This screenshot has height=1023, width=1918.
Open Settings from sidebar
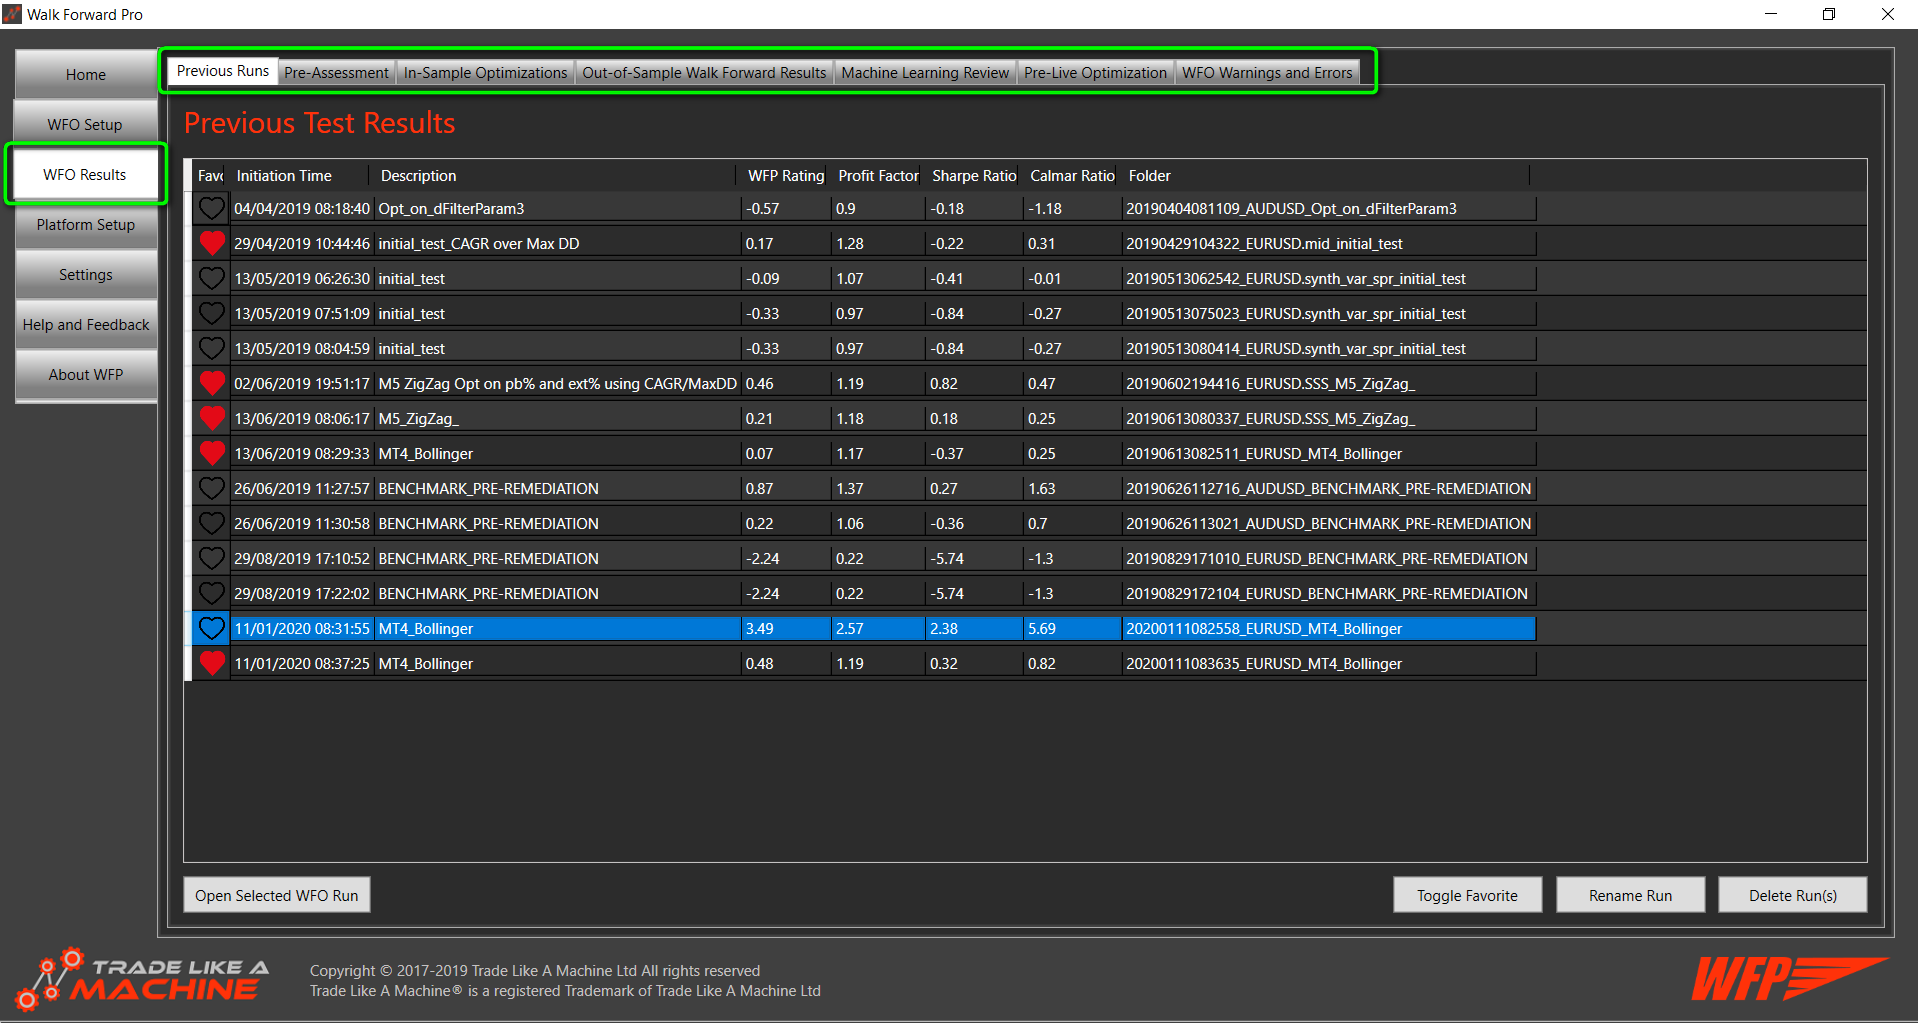pyautogui.click(x=86, y=275)
